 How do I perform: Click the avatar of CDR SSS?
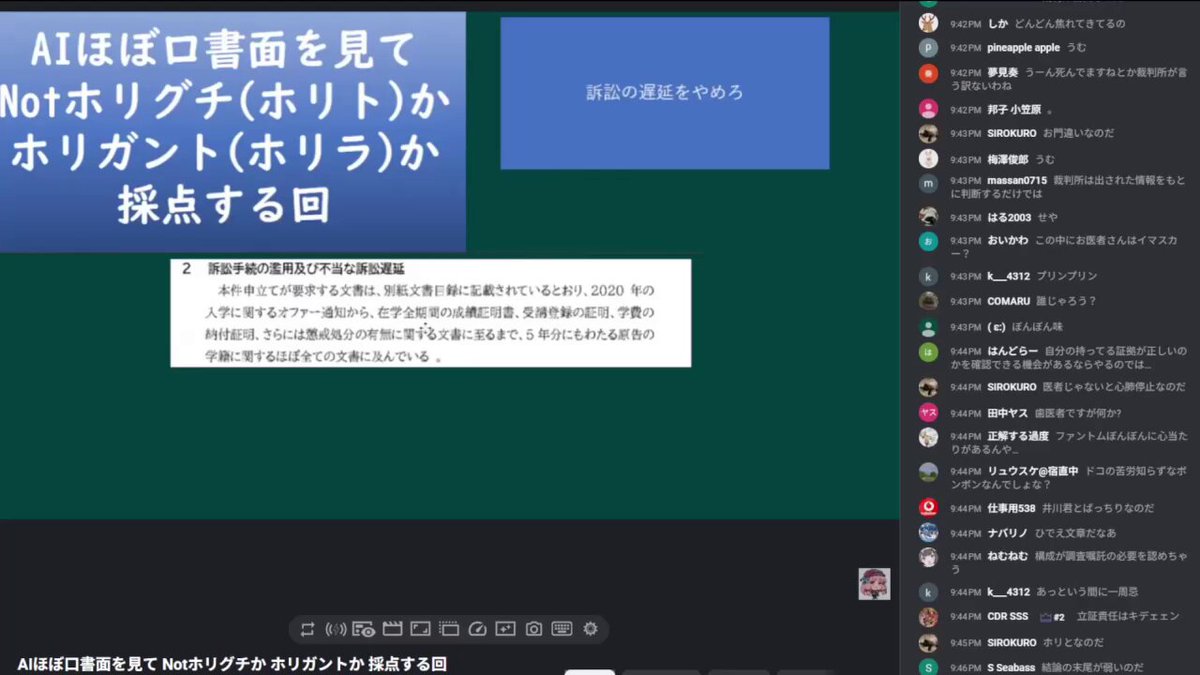(928, 617)
